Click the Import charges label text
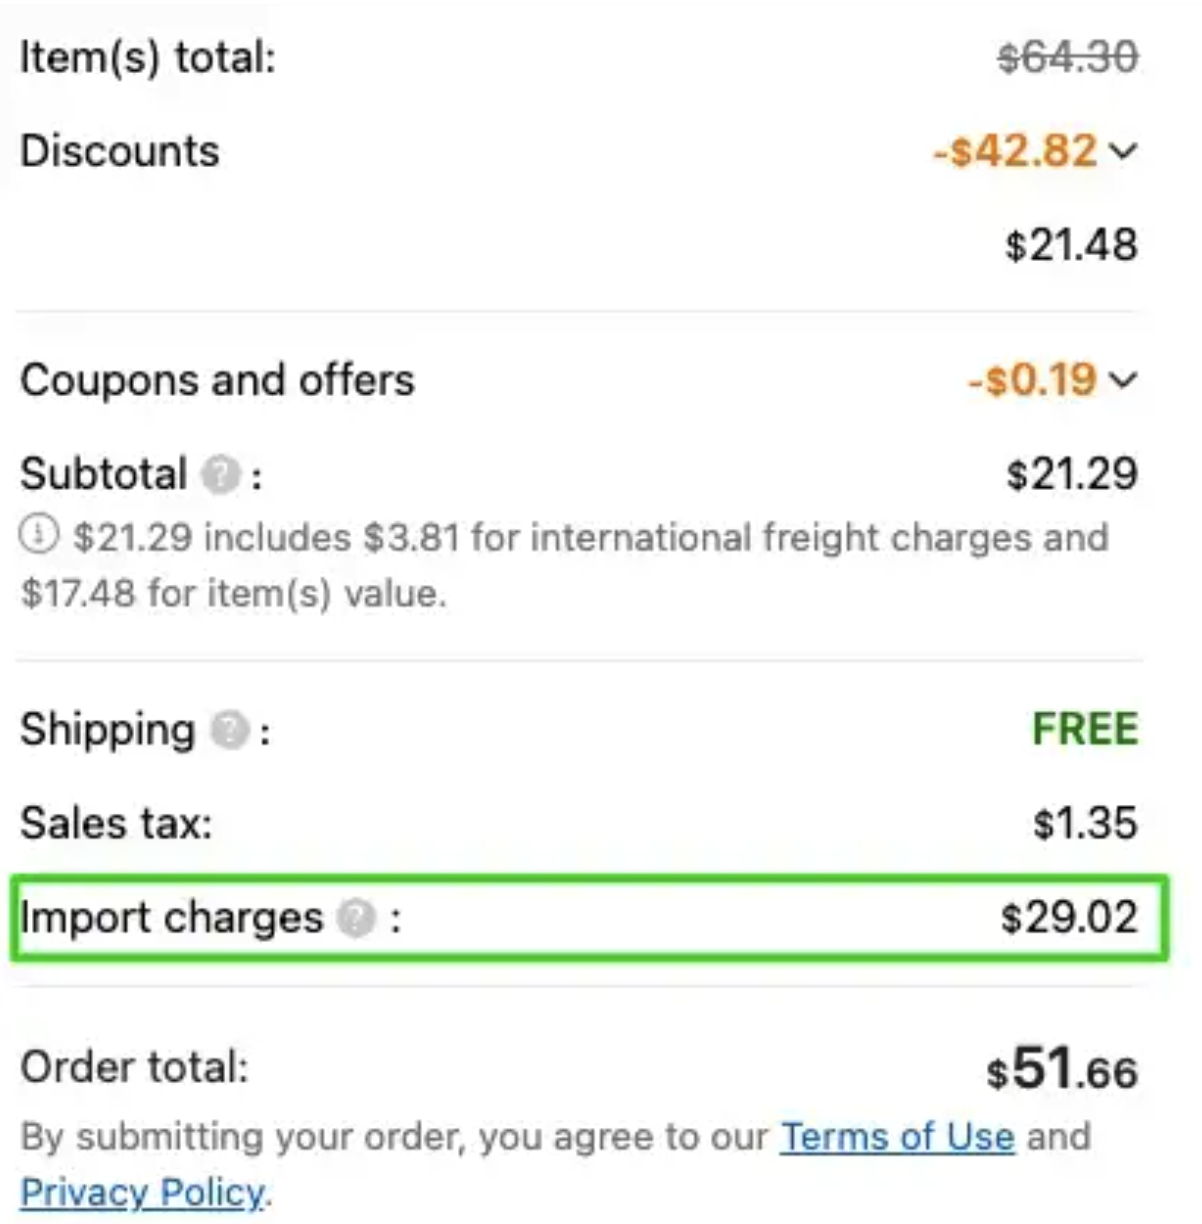The height and width of the screenshot is (1224, 1202). coord(172,918)
